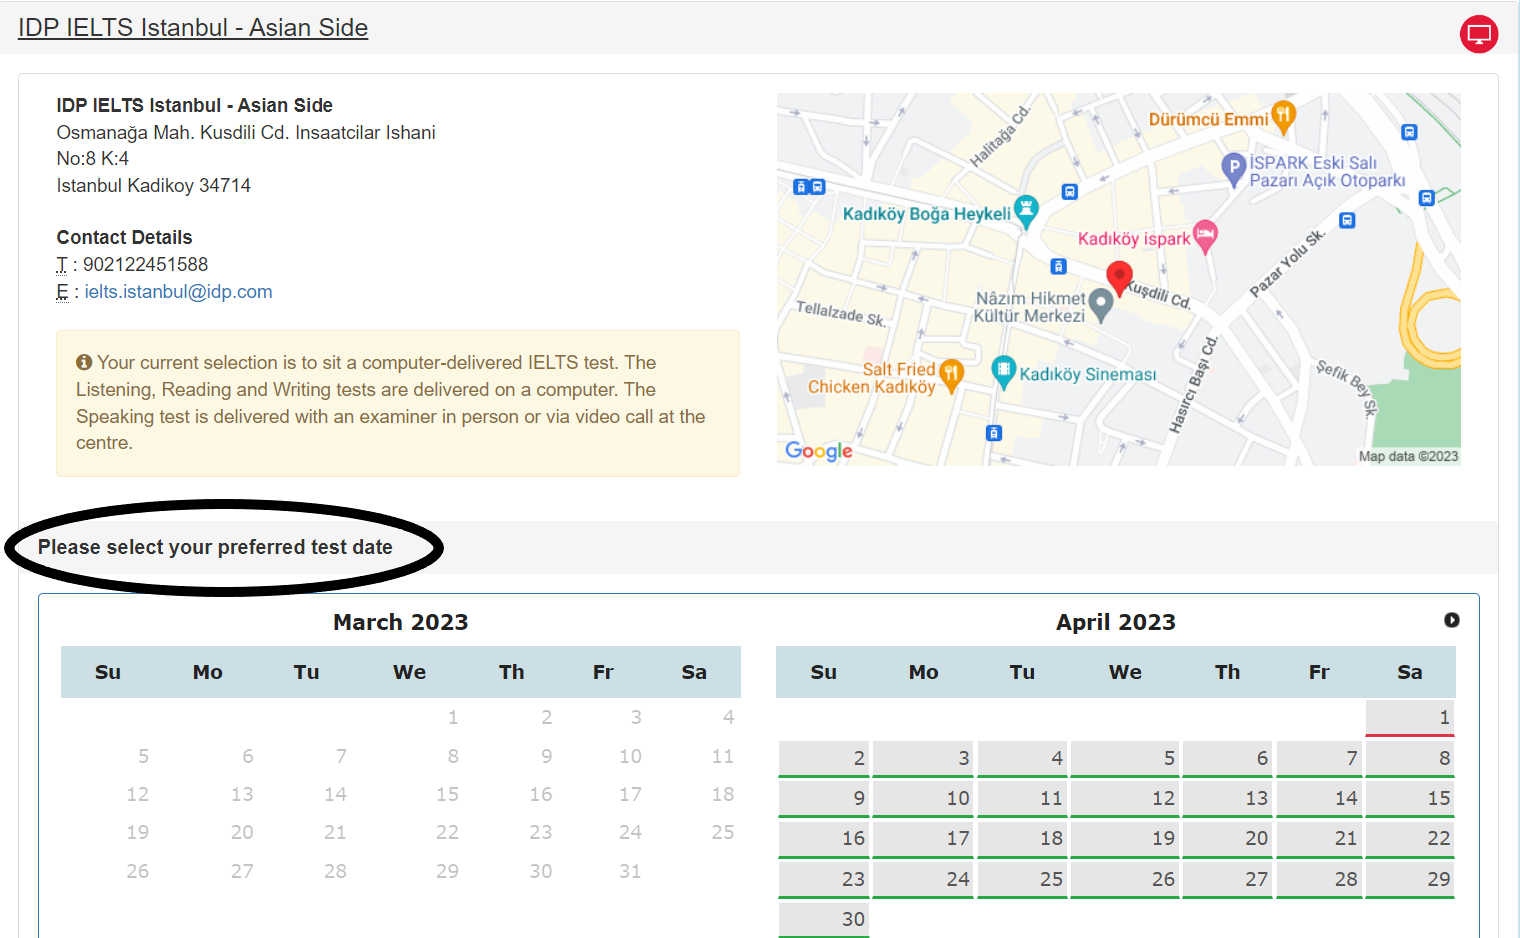Image resolution: width=1520 pixels, height=938 pixels.
Task: Select April 28 test date
Action: (x=1319, y=880)
